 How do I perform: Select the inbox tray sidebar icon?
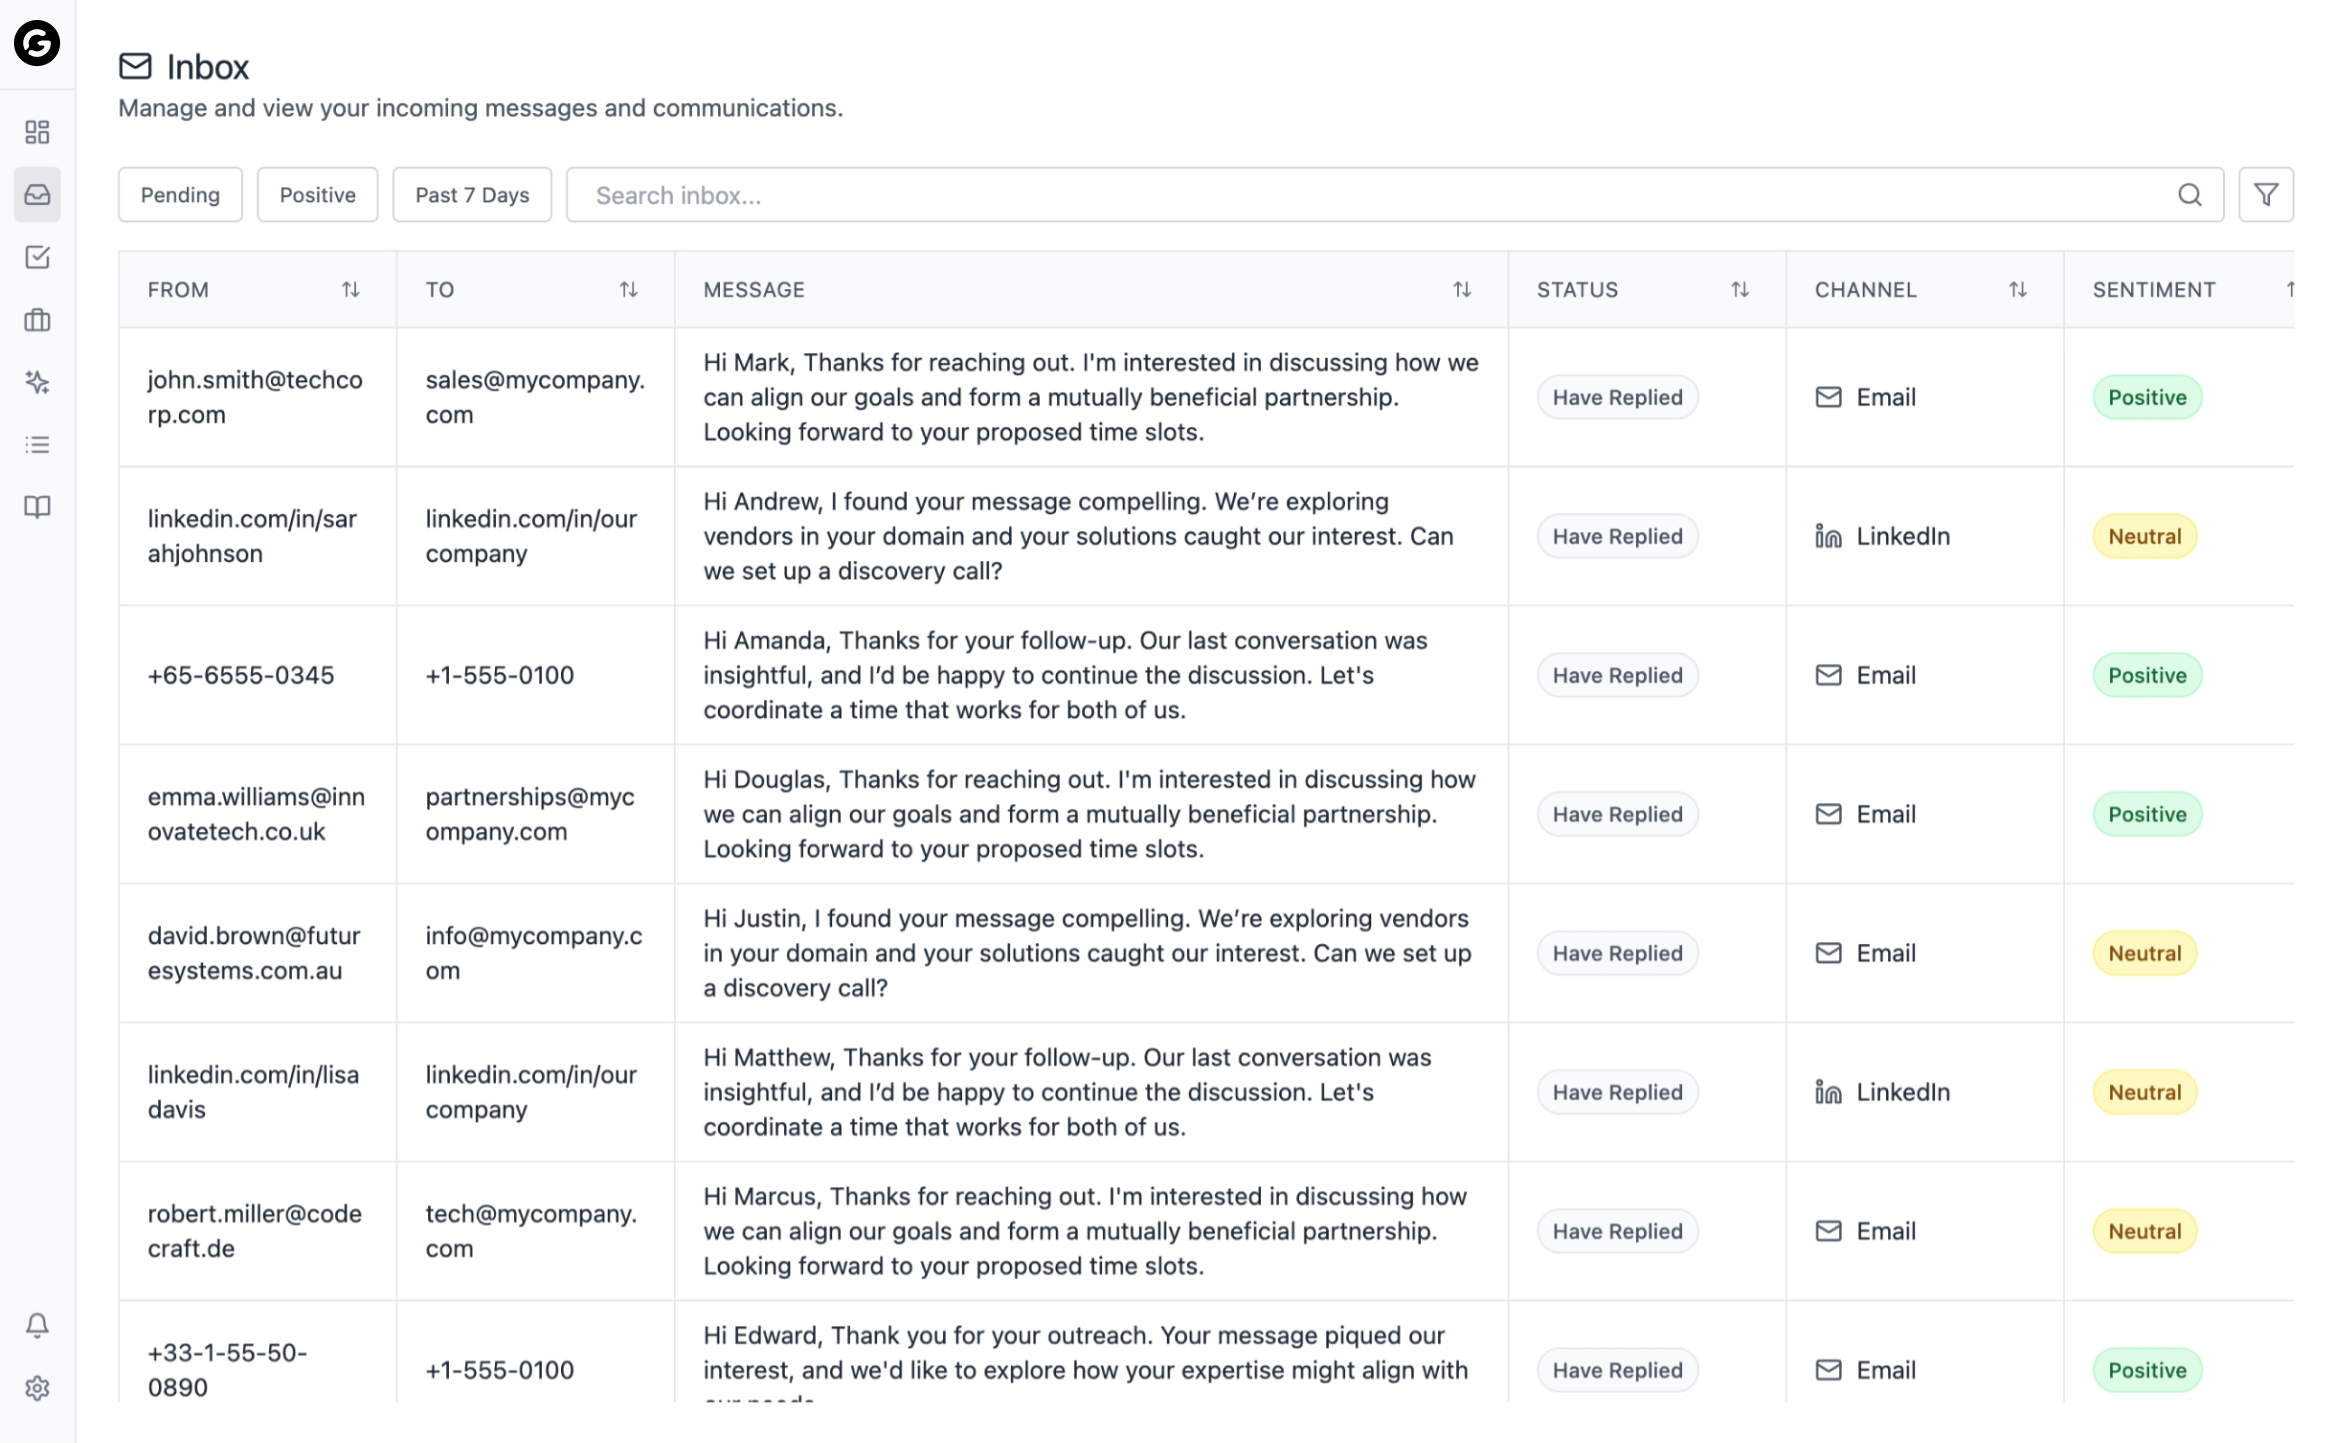(x=37, y=194)
